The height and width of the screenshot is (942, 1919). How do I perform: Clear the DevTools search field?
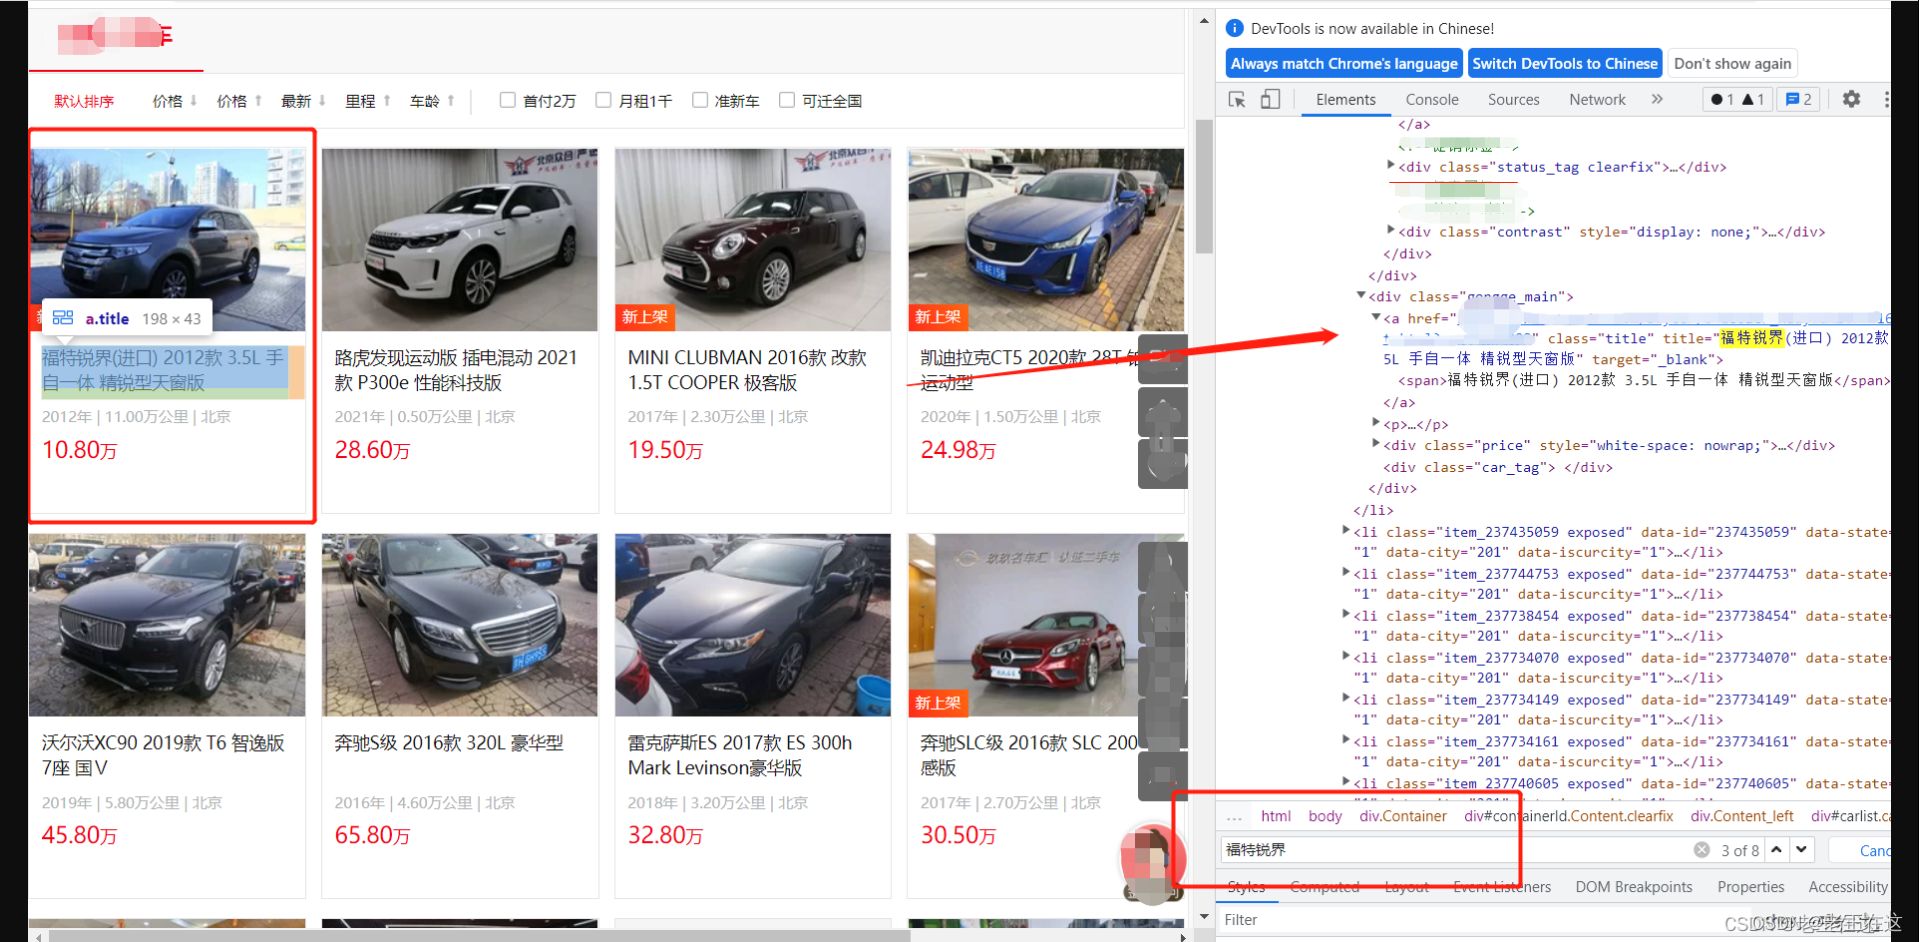pyautogui.click(x=1701, y=849)
